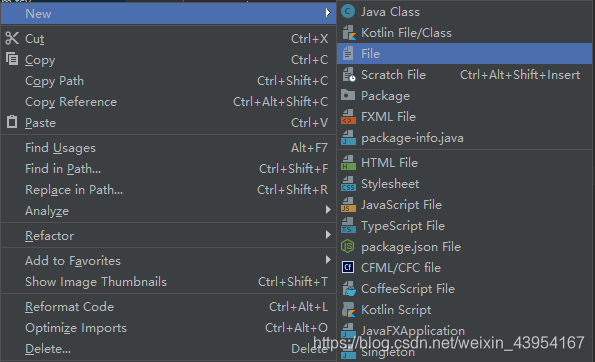This screenshot has height=362, width=595.
Task: Create a new Scratch File
Action: click(464, 75)
